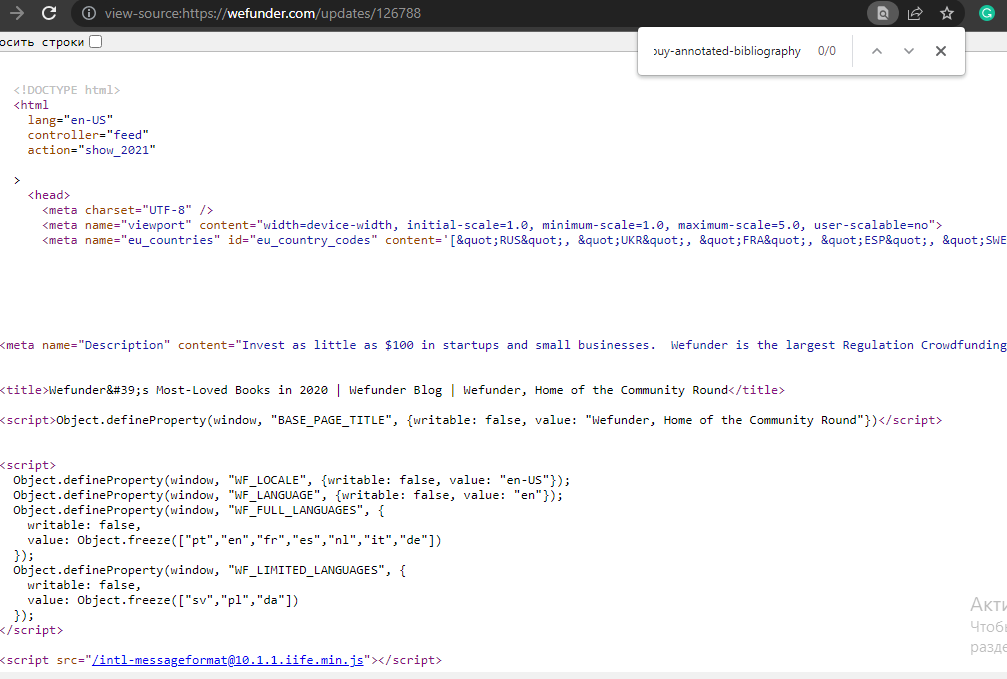Click the meta charset UTF-8 line
Image resolution: width=1007 pixels, height=679 pixels.
[127, 210]
